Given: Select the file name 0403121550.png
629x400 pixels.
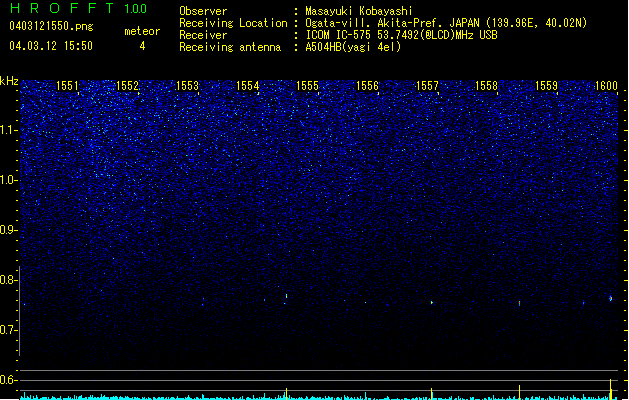Looking at the screenshot, I should tap(51, 26).
